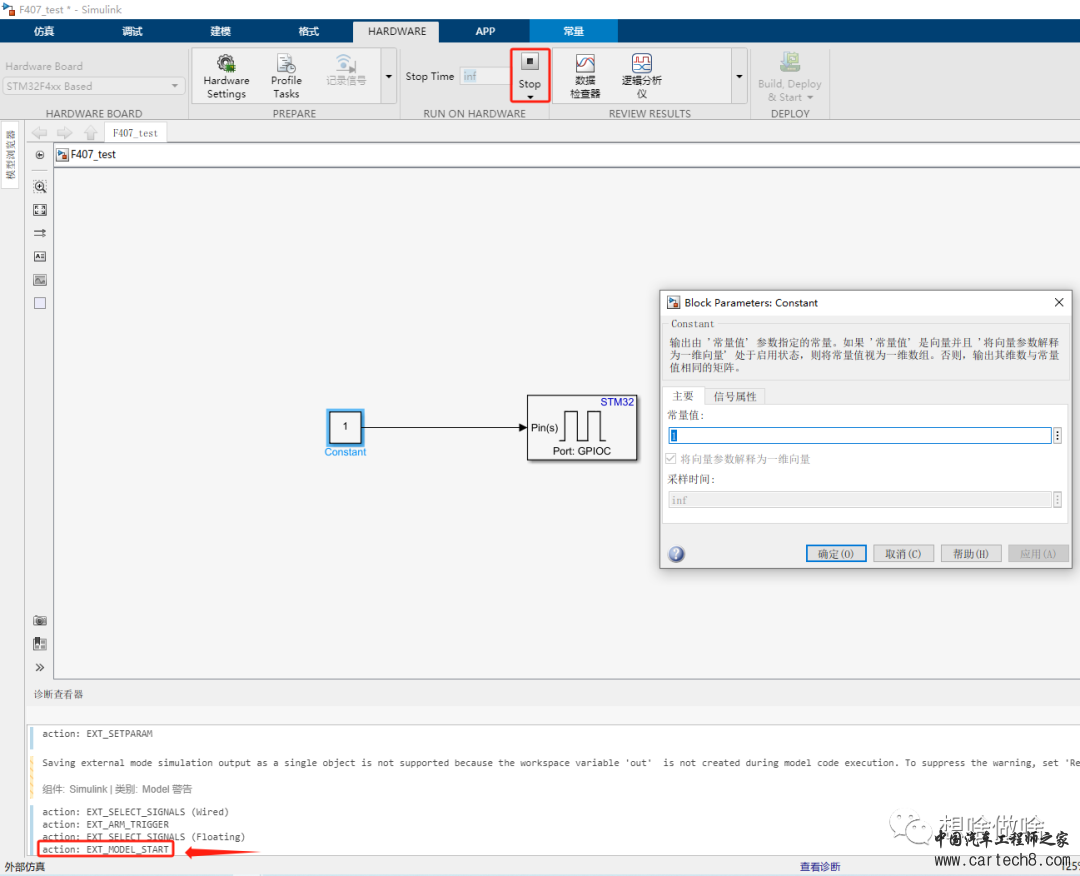Click the Stop Time field
Screen dimensions: 1080x876
tap(484, 76)
